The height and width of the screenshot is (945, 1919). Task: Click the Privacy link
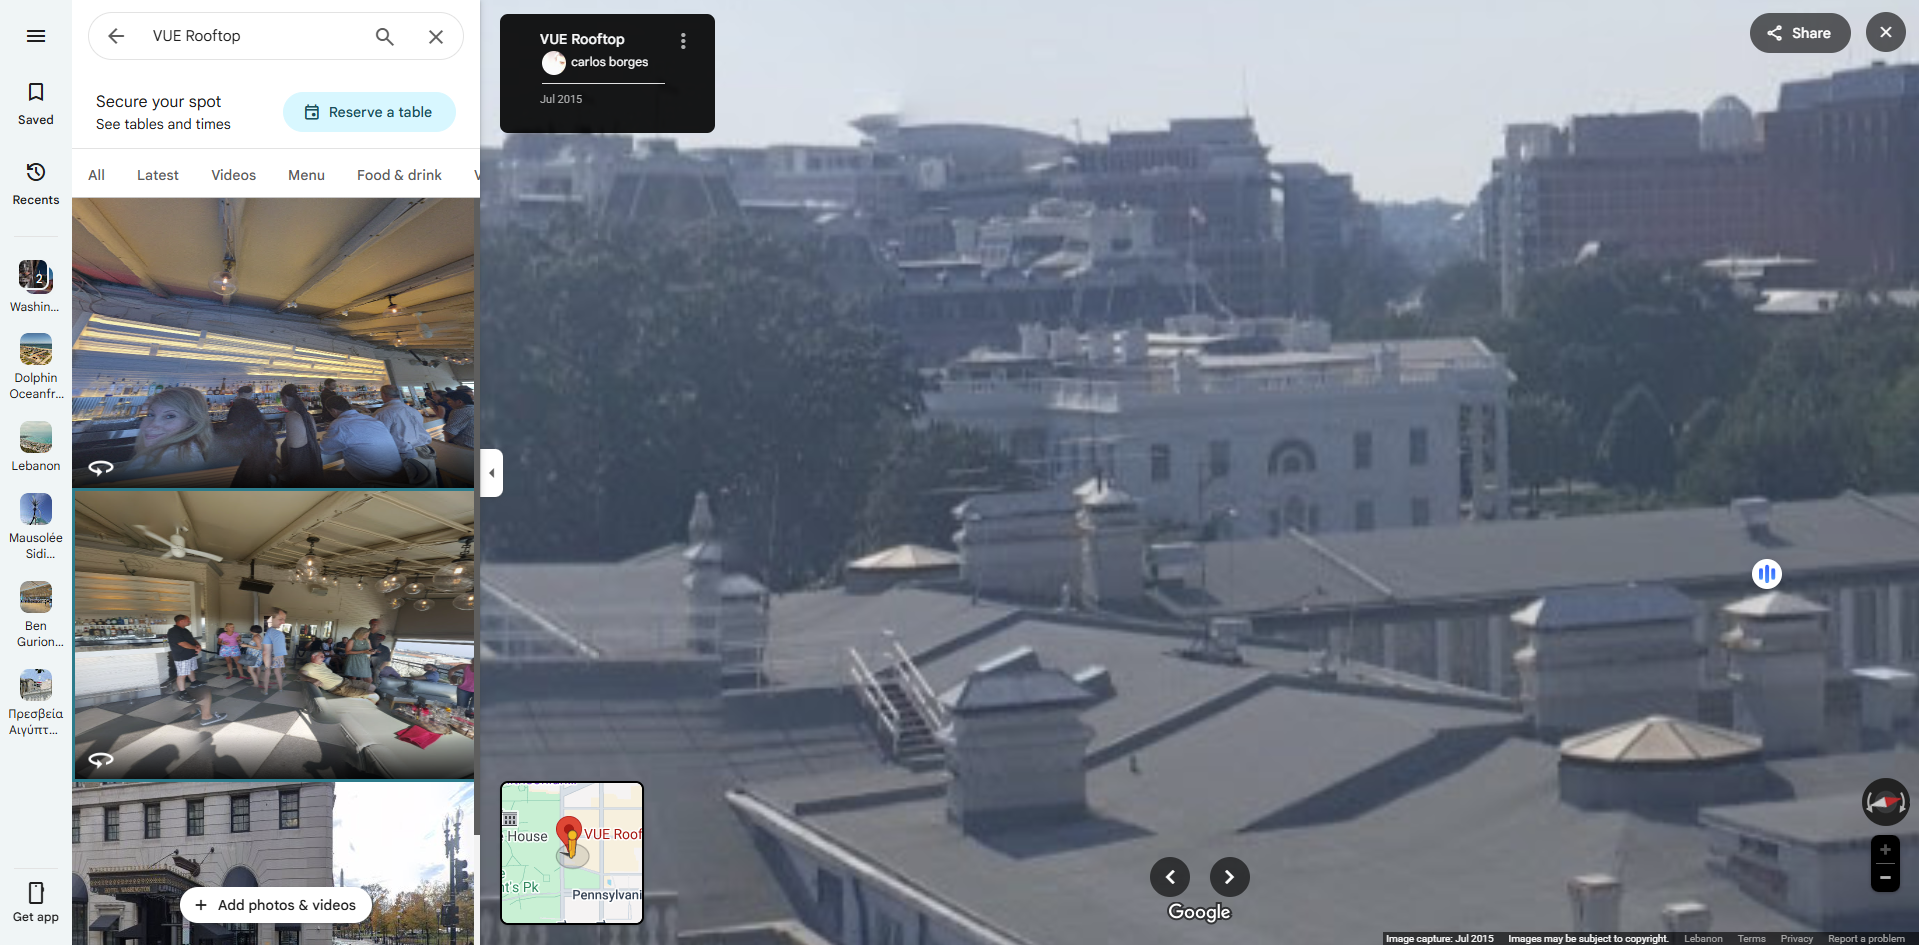click(x=1796, y=939)
